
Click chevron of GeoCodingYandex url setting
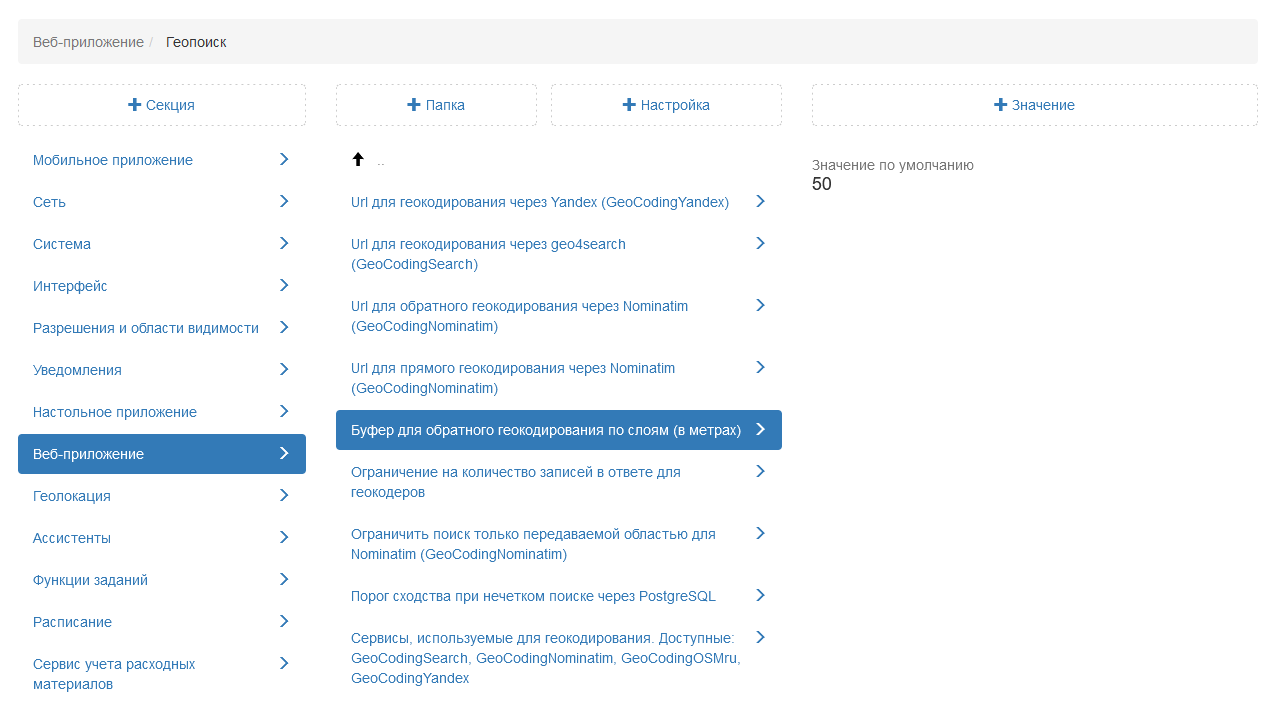tap(760, 201)
